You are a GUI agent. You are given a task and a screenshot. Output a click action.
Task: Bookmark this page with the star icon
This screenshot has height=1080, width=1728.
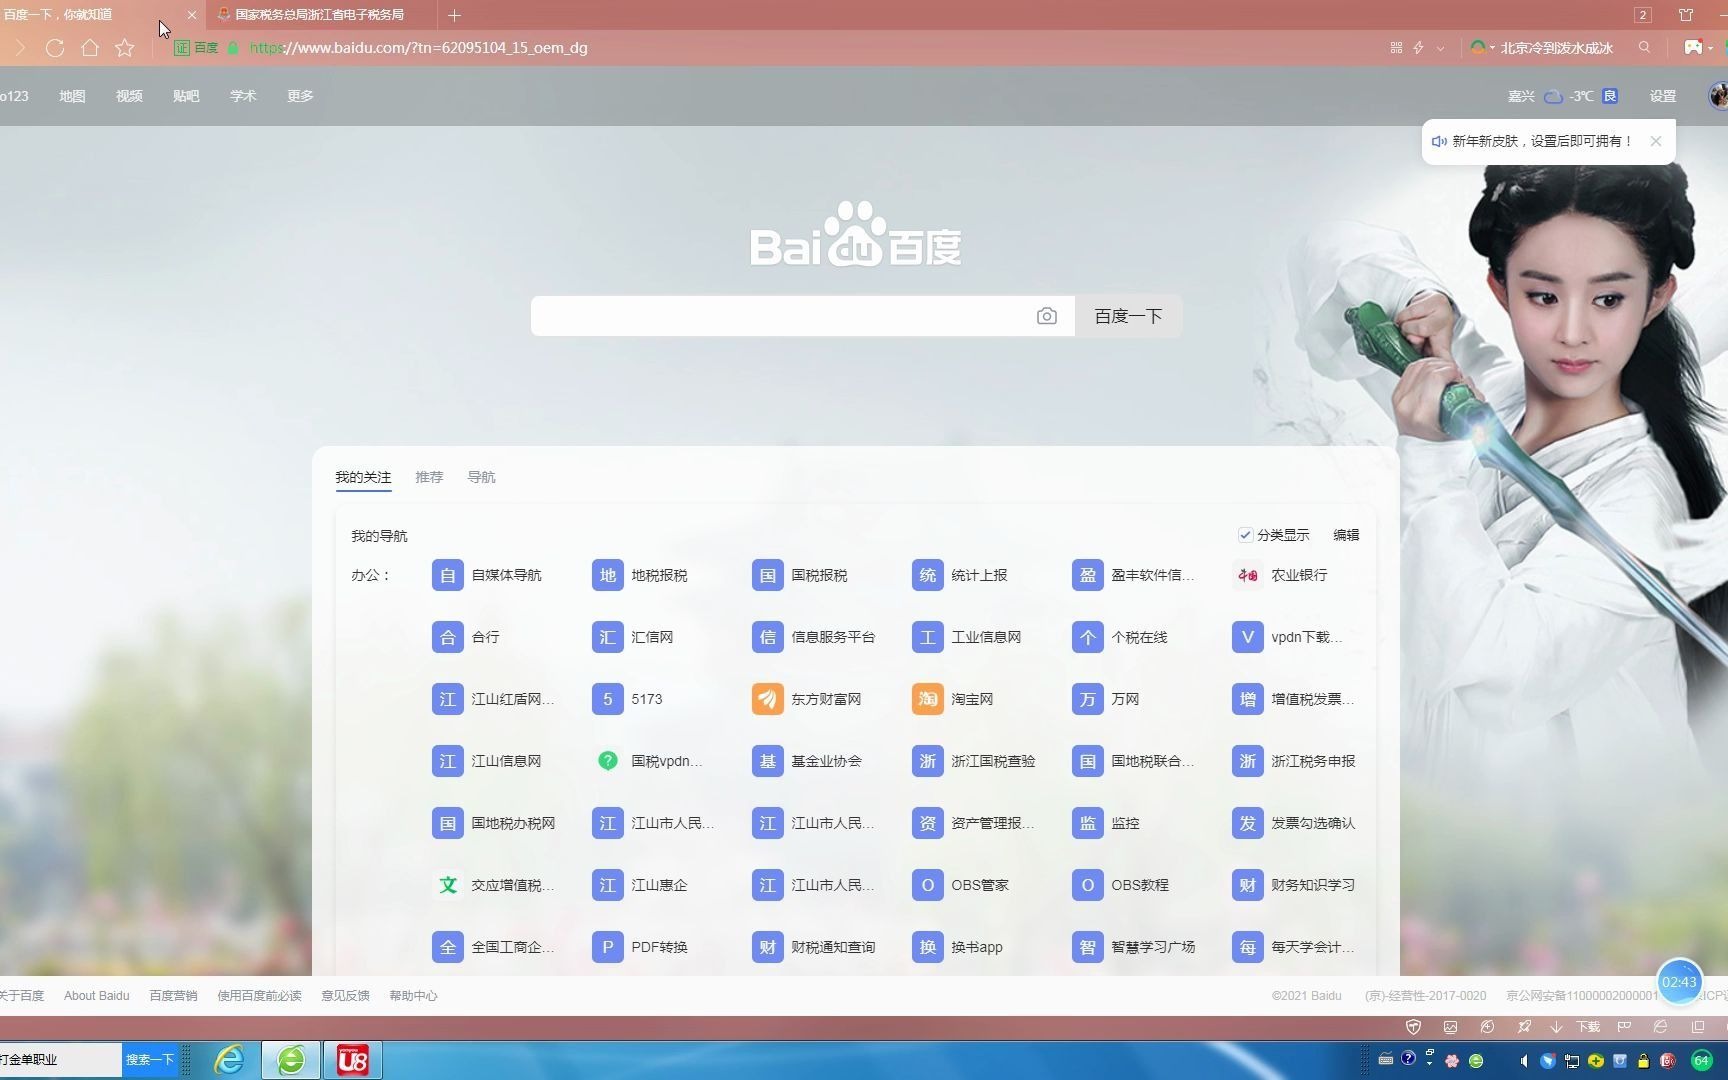125,48
